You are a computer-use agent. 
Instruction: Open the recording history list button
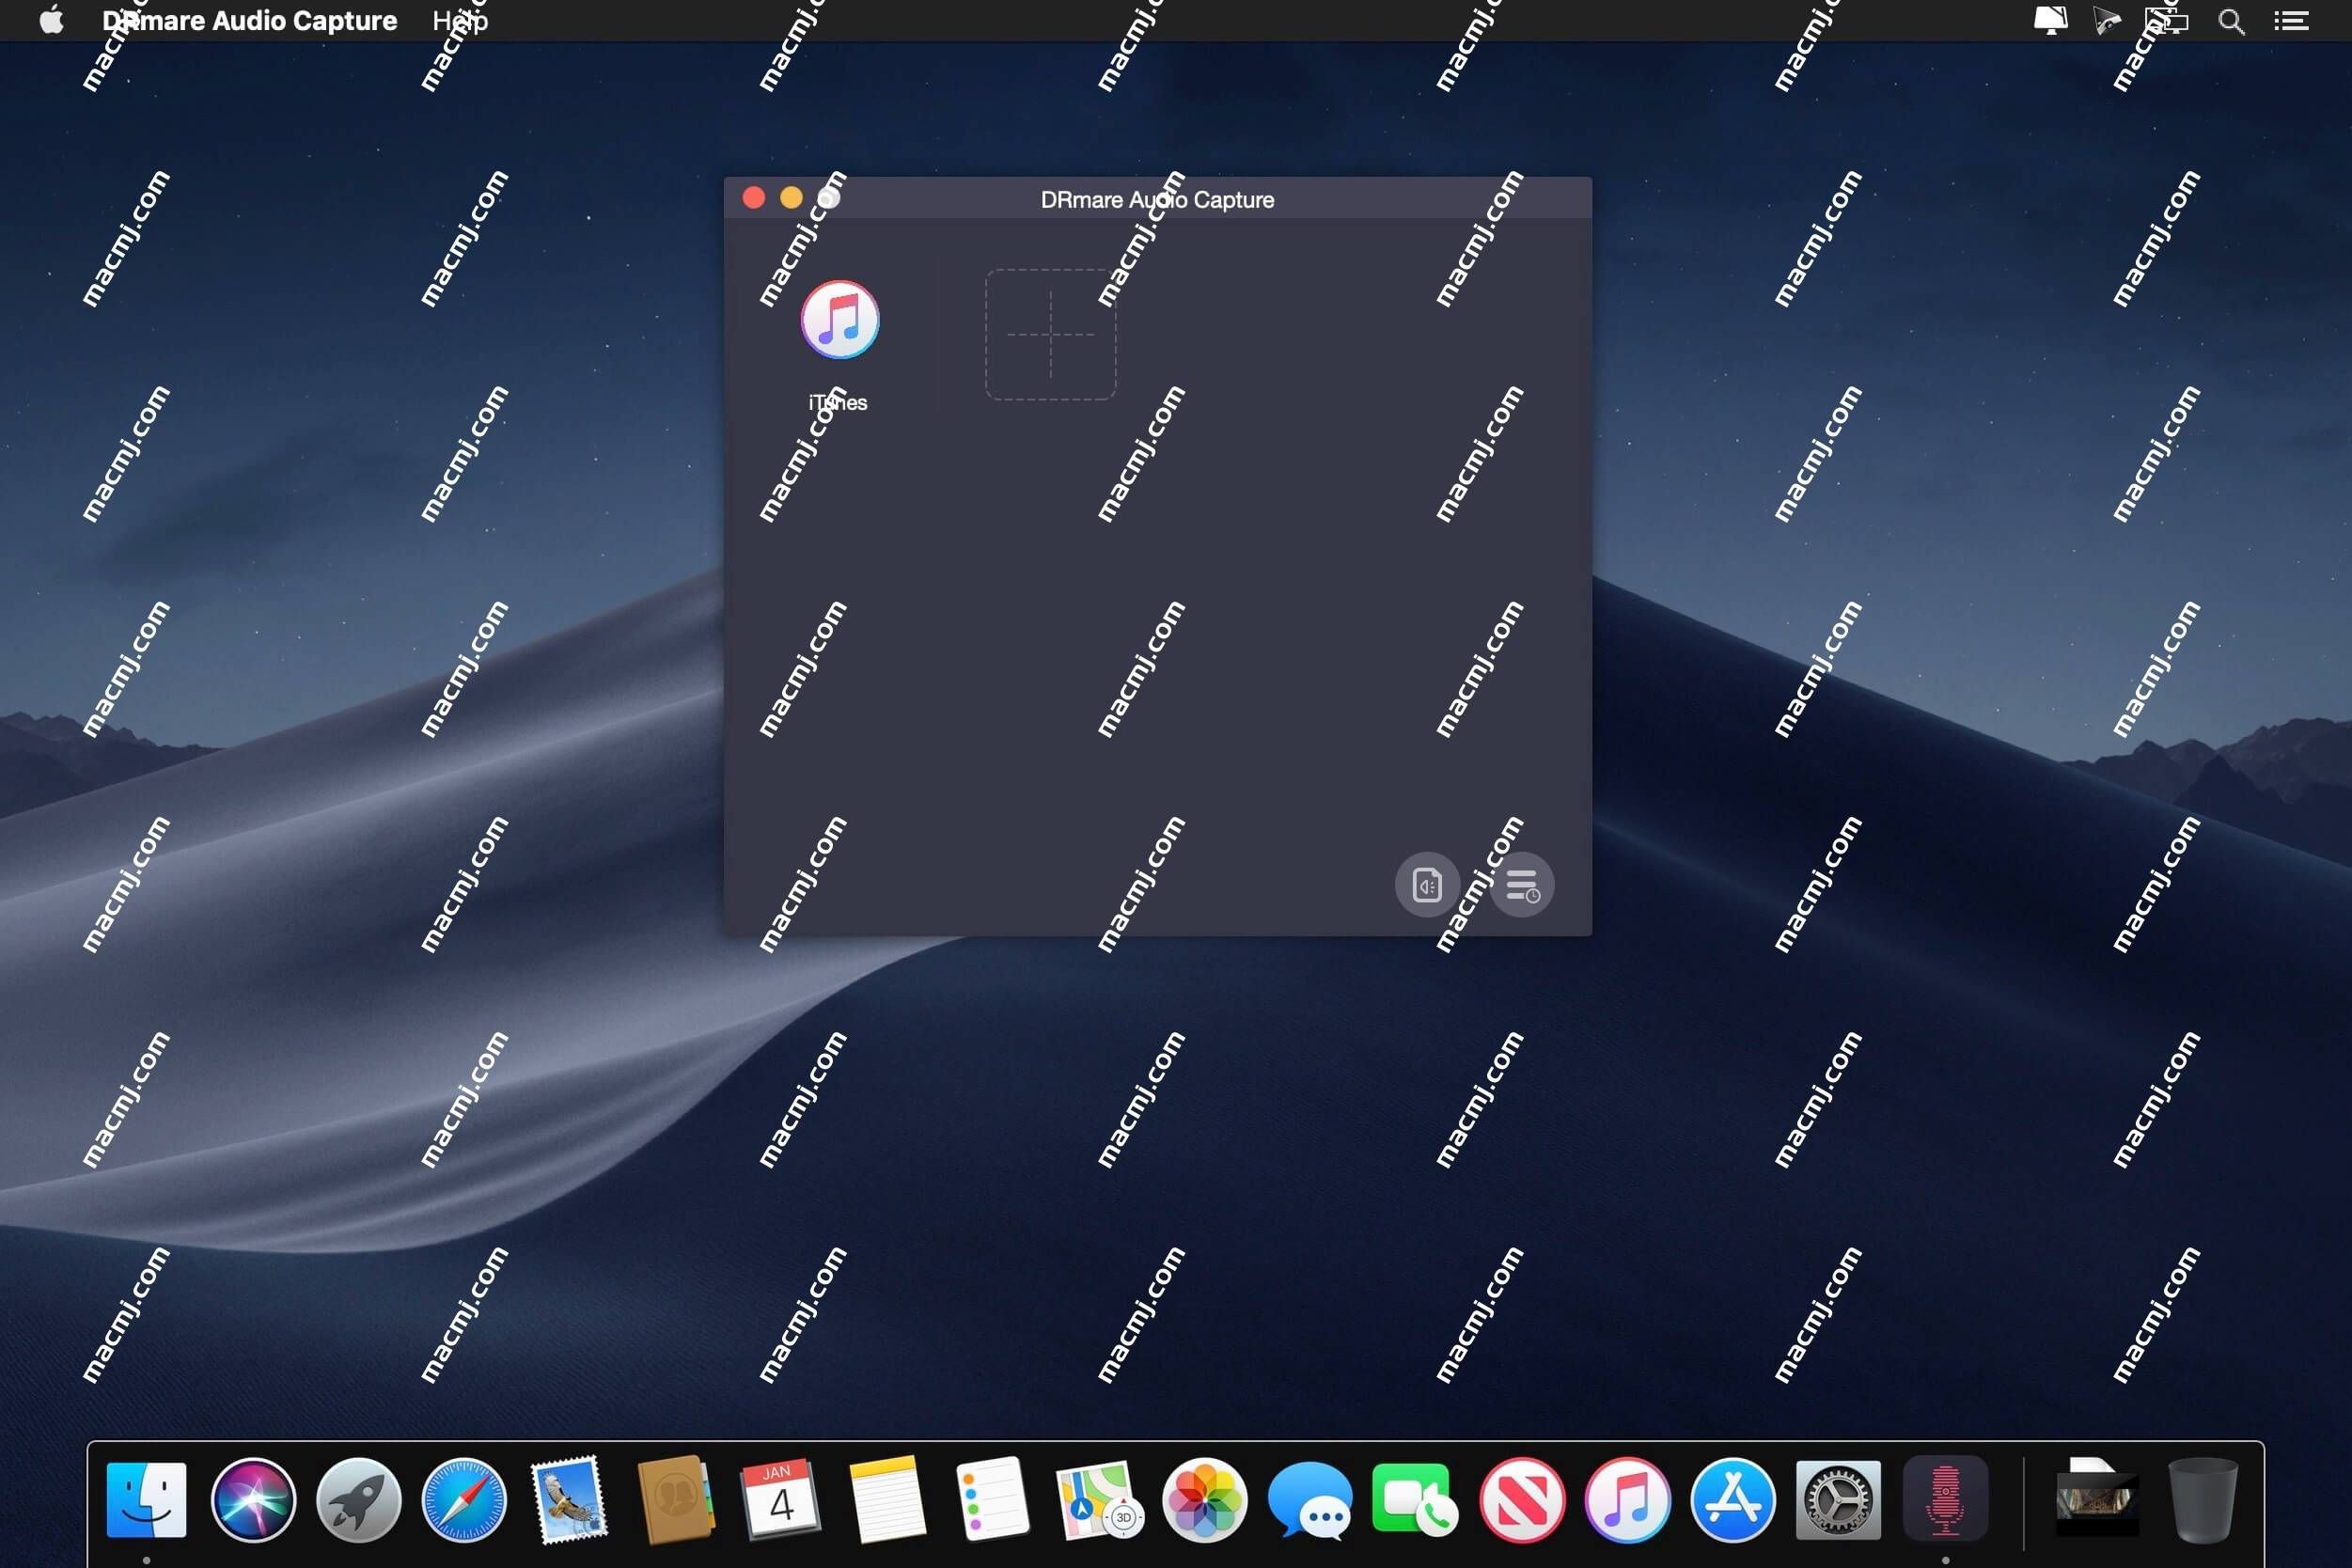(1522, 885)
